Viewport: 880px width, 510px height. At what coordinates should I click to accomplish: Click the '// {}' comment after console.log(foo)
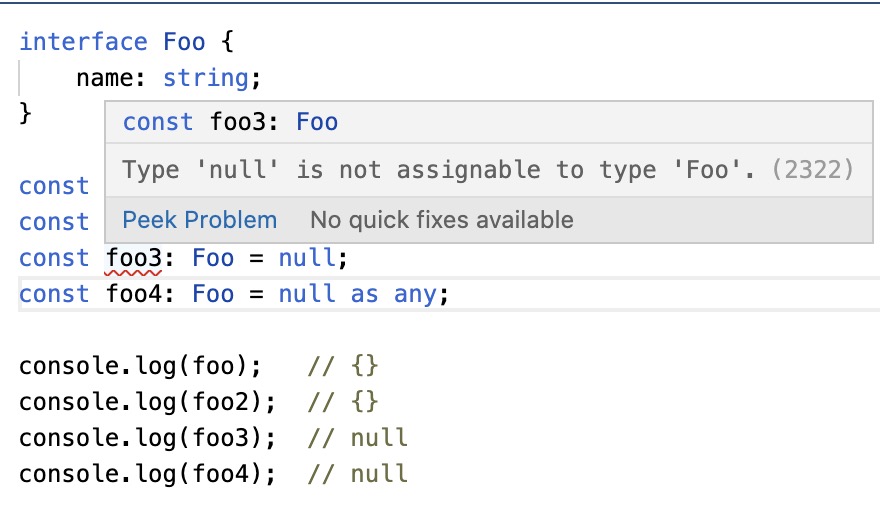(x=343, y=366)
